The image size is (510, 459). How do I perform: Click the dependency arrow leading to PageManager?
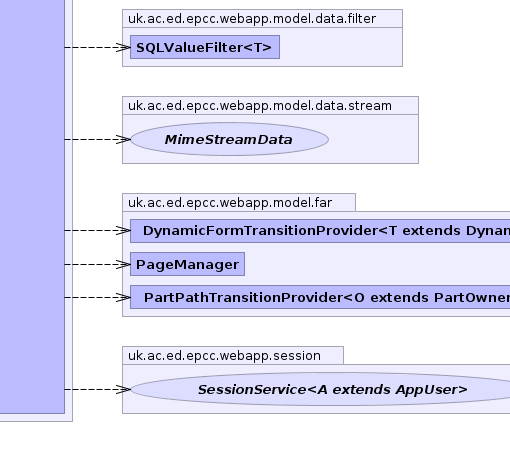coord(97,264)
